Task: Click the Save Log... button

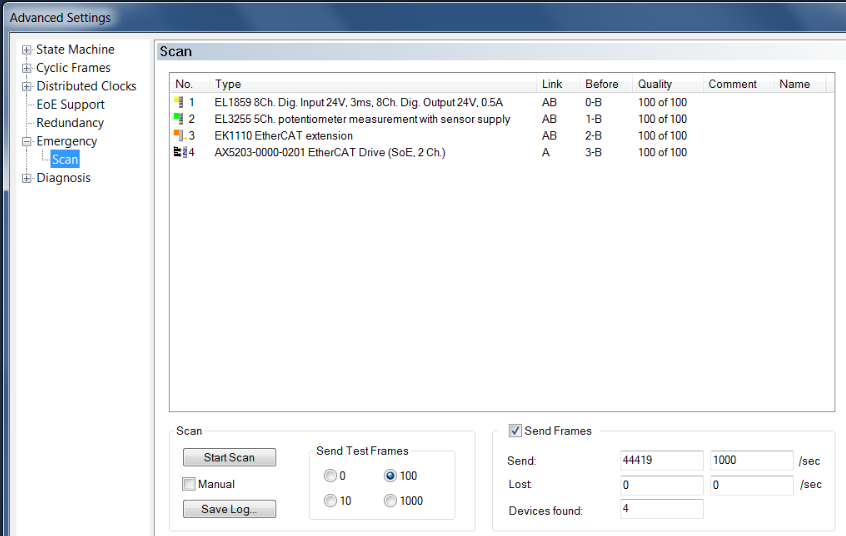Action: (229, 509)
